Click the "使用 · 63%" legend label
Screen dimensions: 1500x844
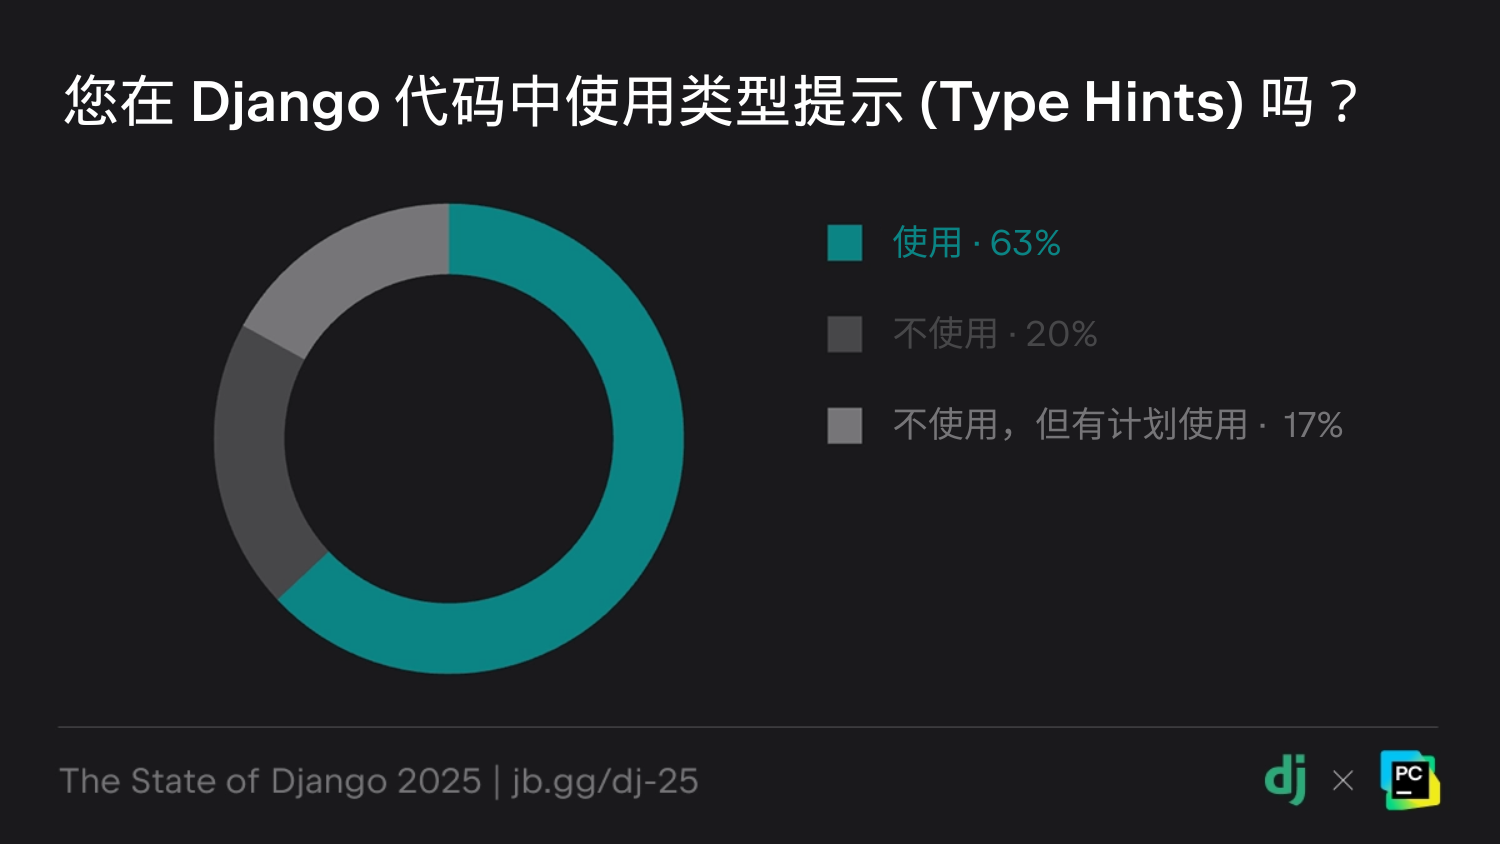(977, 243)
